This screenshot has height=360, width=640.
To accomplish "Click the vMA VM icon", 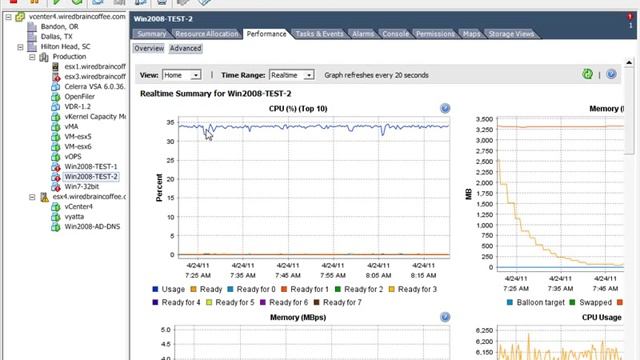I will pyautogui.click(x=56, y=127).
